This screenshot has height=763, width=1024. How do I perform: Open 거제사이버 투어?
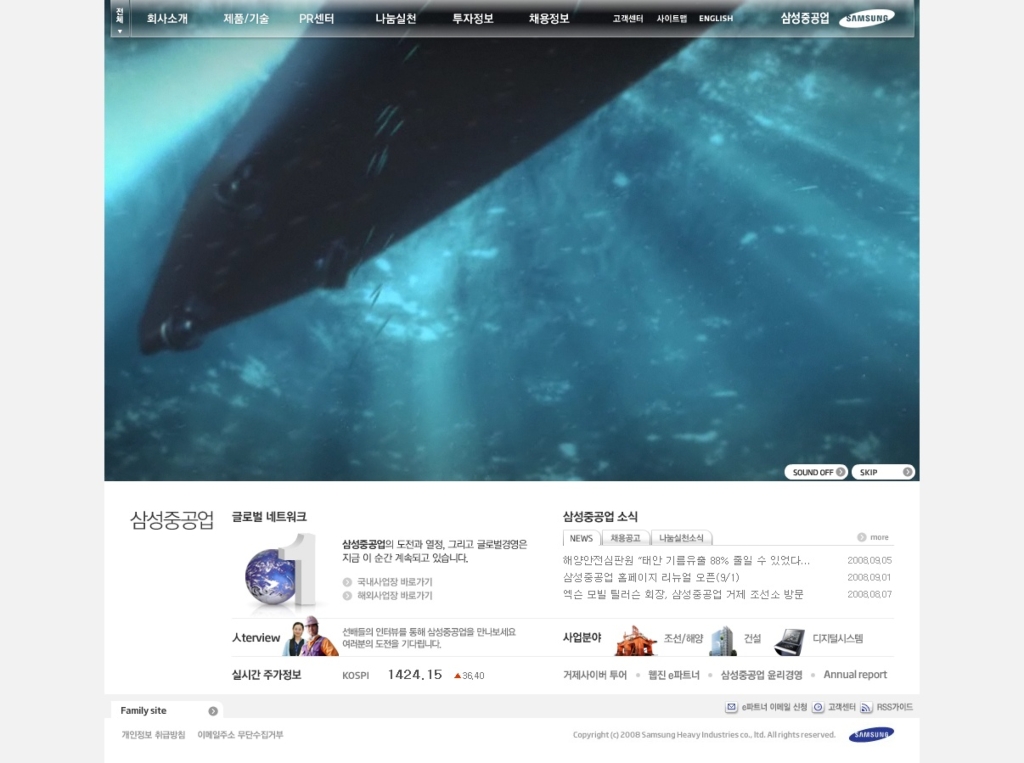(x=595, y=675)
